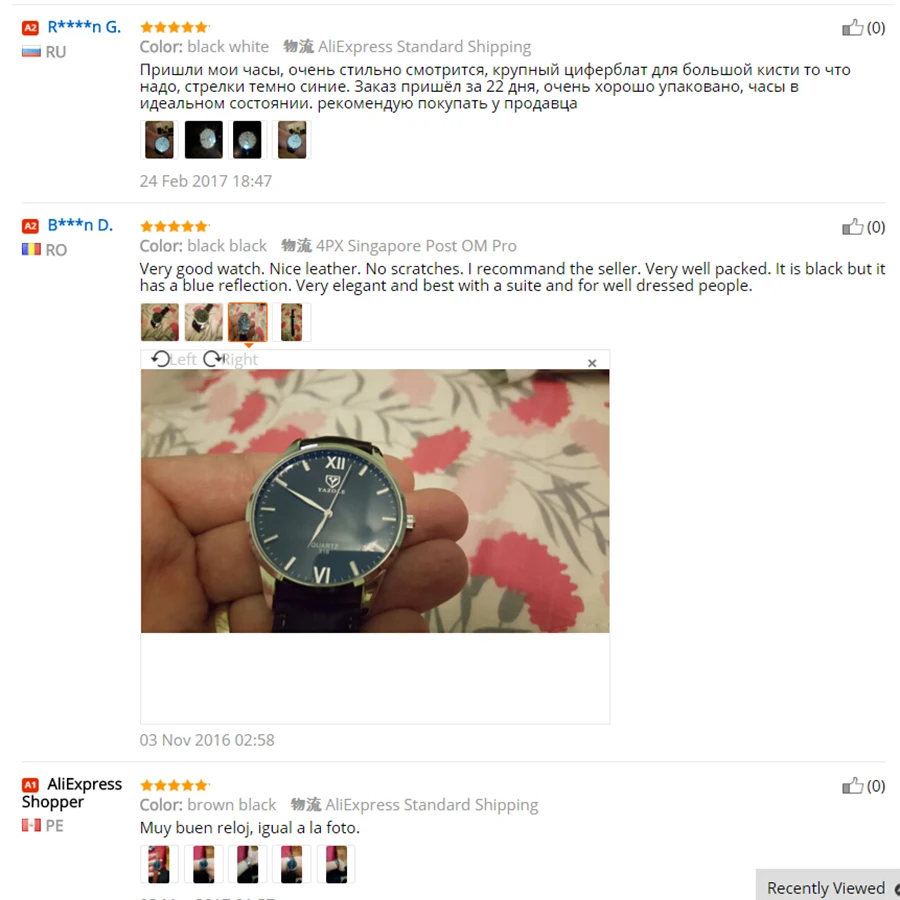
Task: Rotate the enlarged photo left
Action: (x=174, y=359)
